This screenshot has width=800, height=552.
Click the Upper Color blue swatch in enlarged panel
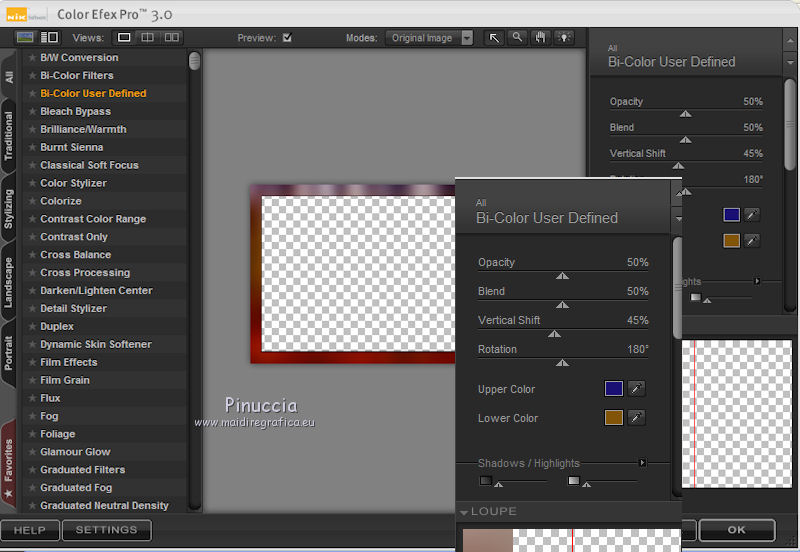[613, 389]
